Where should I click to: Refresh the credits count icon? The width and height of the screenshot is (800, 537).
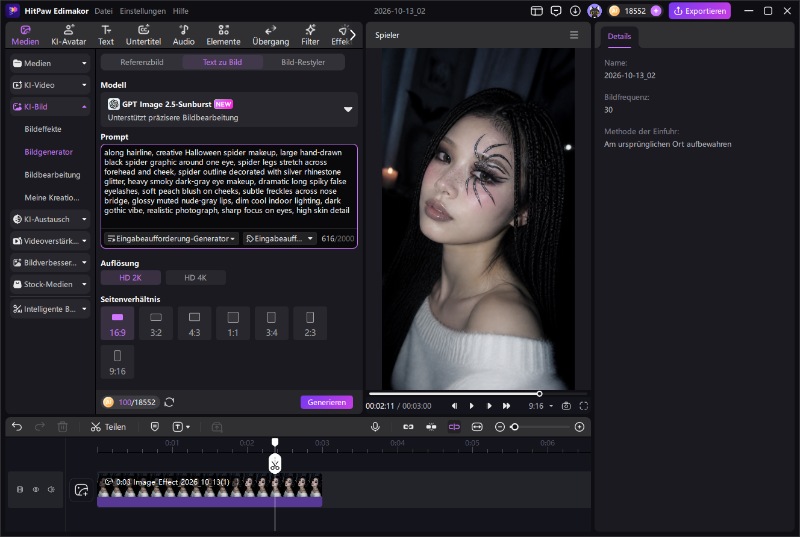point(169,402)
